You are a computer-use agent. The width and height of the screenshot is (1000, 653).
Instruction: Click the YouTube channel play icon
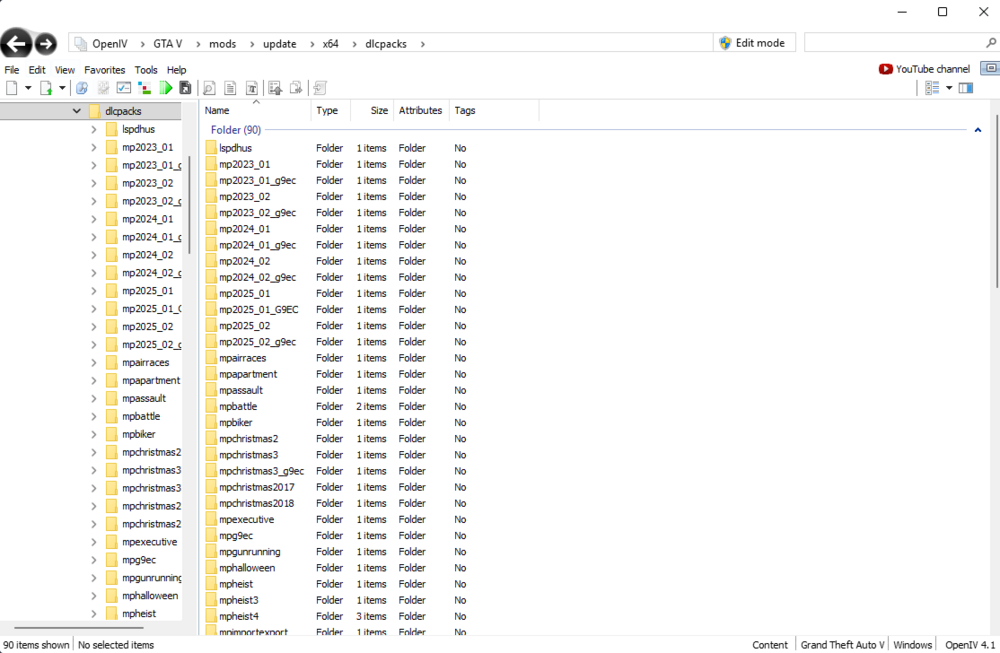pos(884,68)
